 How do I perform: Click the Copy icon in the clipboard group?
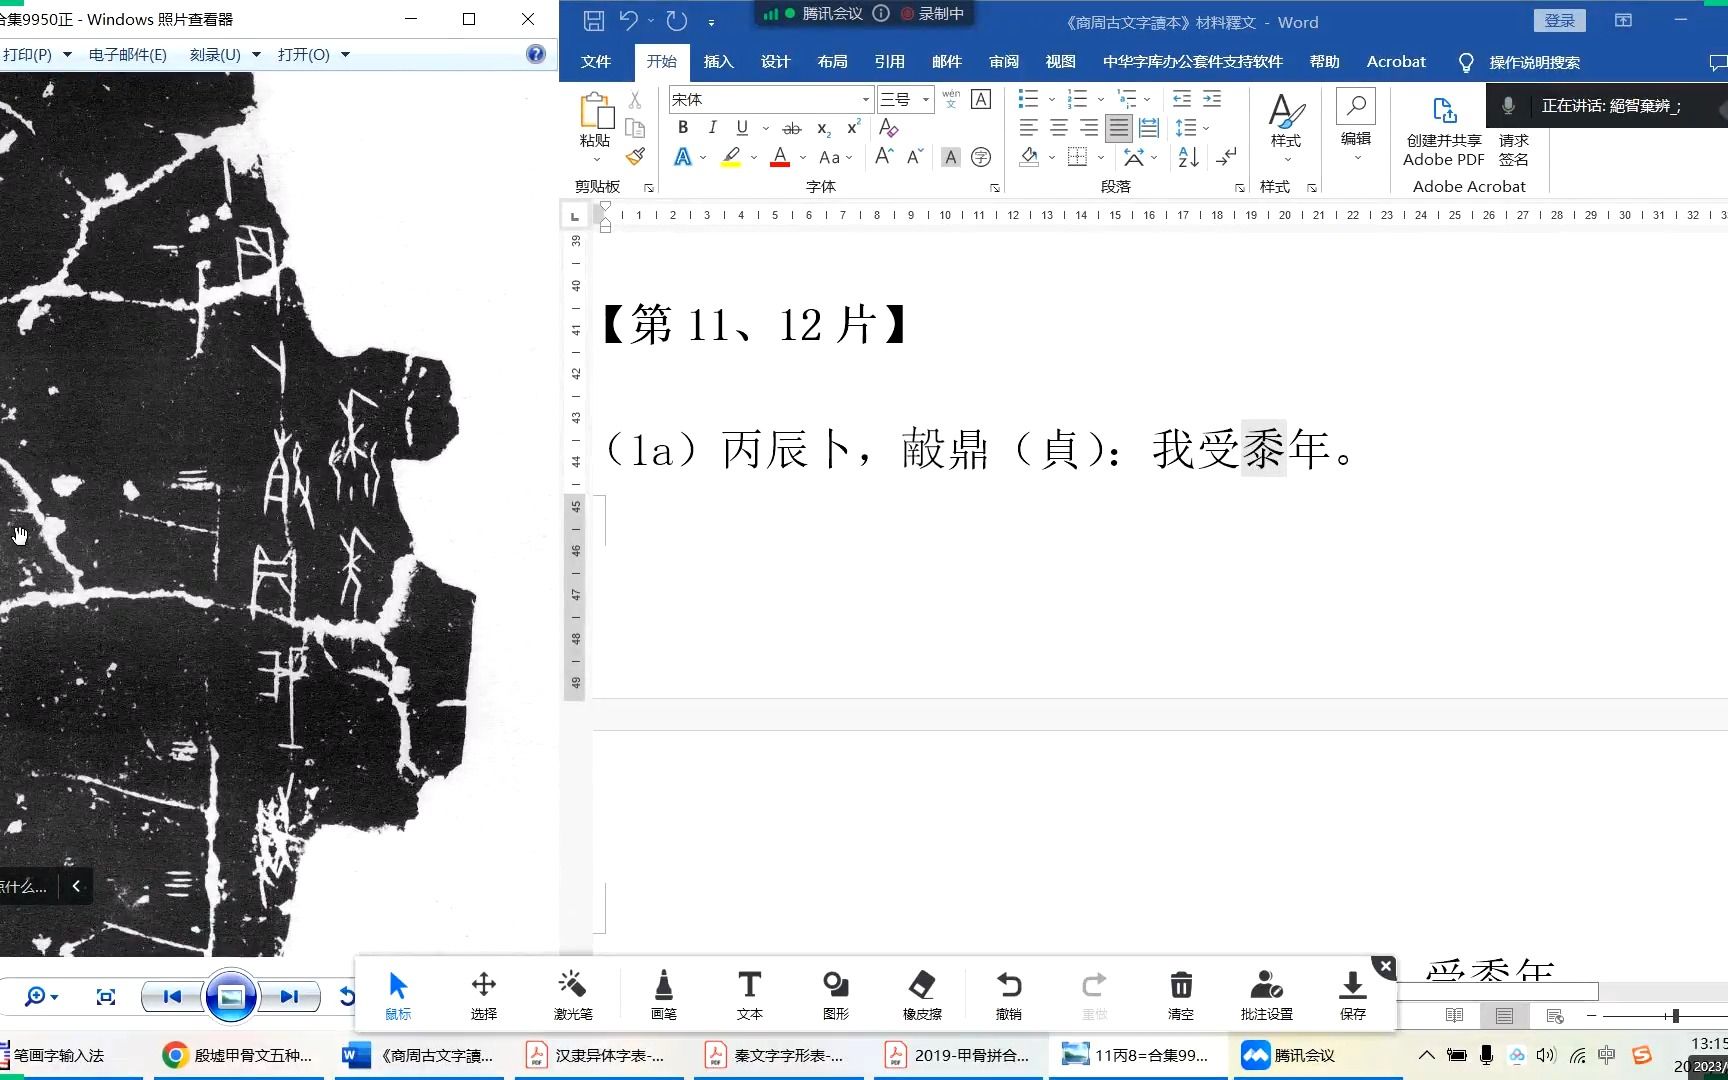coord(634,128)
